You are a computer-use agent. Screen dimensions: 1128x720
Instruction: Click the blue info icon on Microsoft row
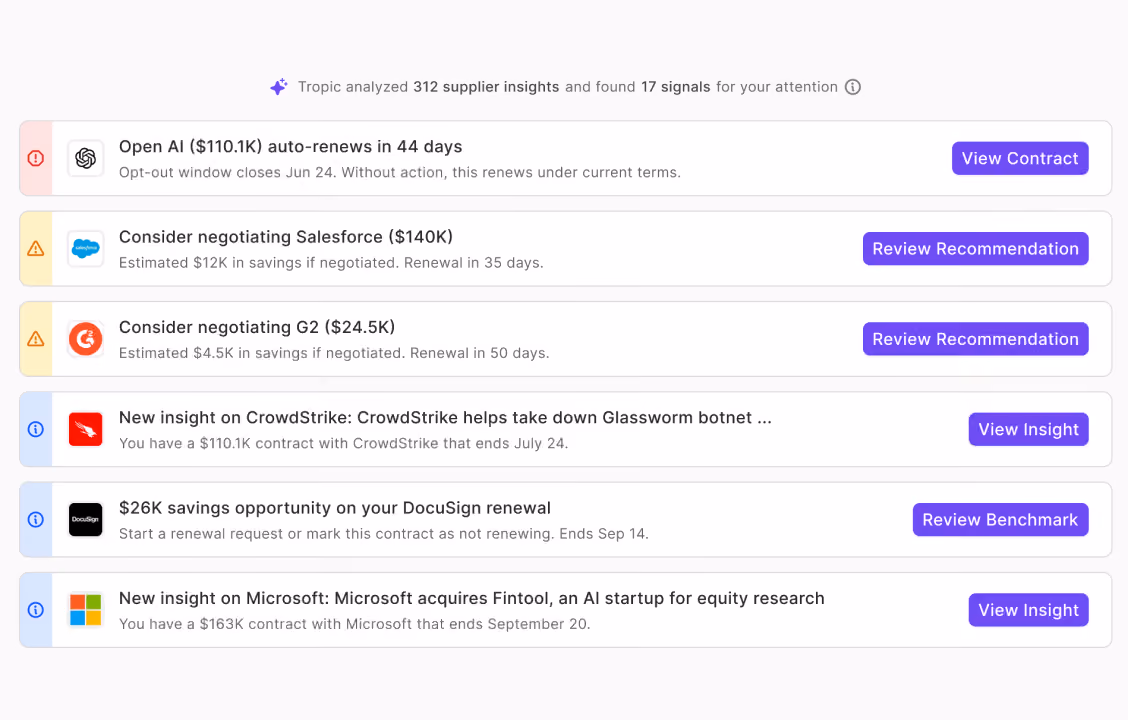[x=35, y=610]
